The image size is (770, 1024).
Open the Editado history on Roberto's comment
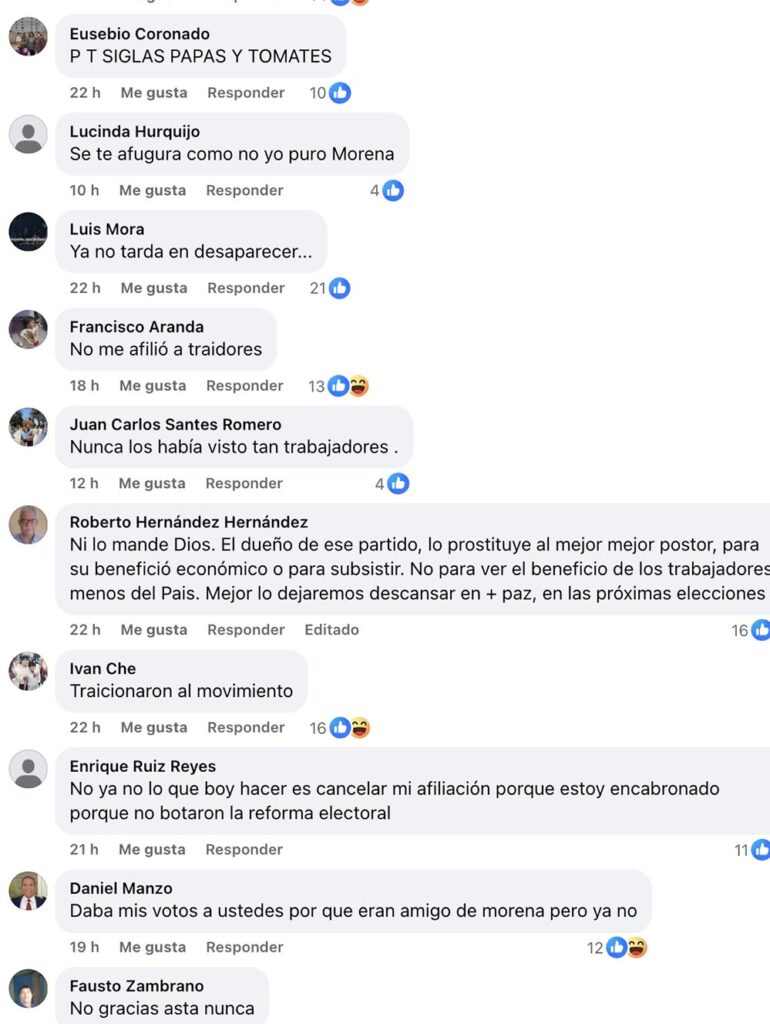(x=332, y=630)
